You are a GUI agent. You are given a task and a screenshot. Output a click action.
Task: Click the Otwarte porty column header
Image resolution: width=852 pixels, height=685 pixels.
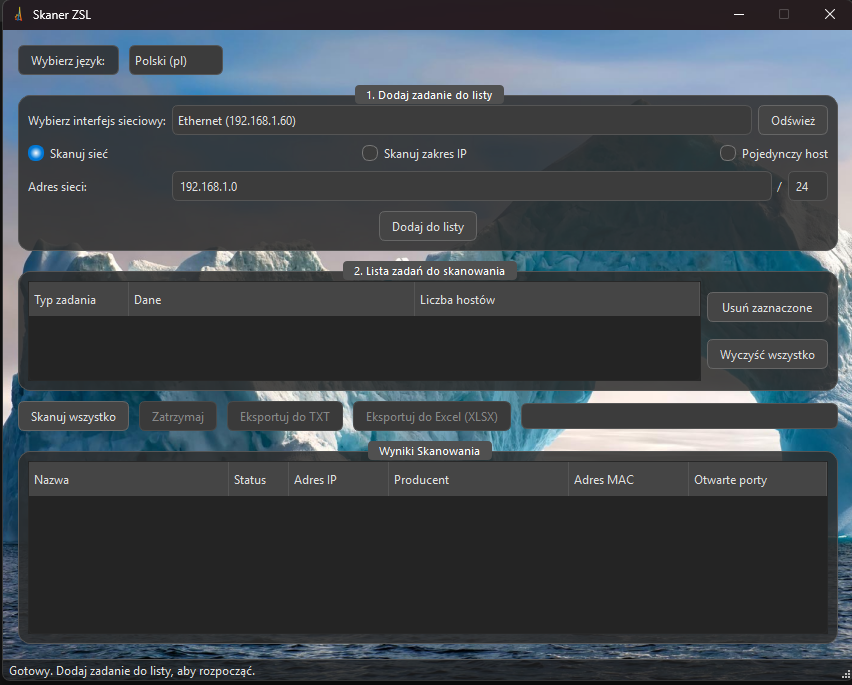tap(757, 480)
